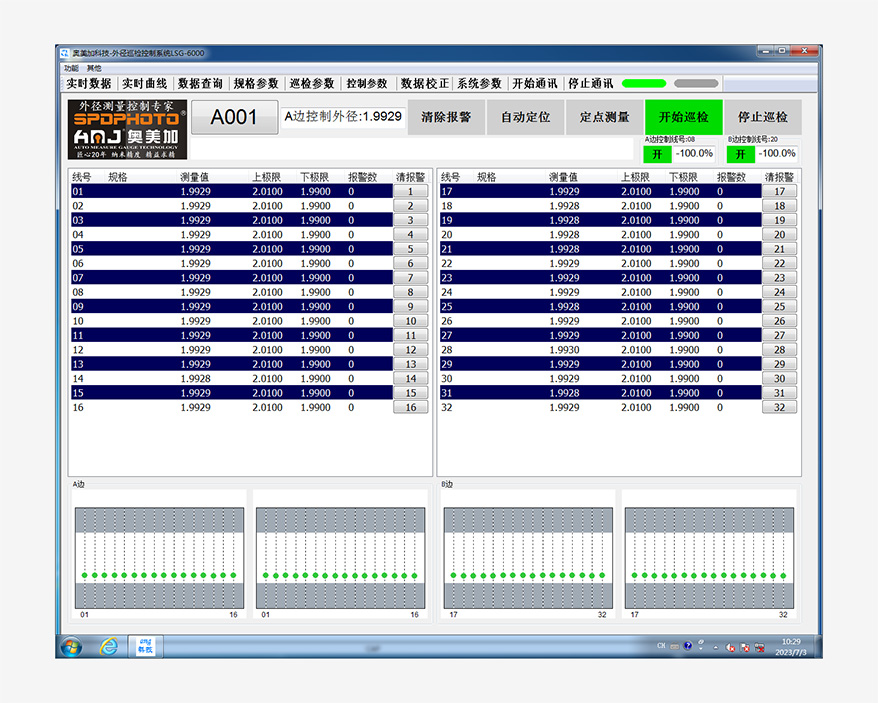Screen dimensions: 878x703
Task: Open the 规格参数 tab
Action: pyautogui.click(x=256, y=84)
